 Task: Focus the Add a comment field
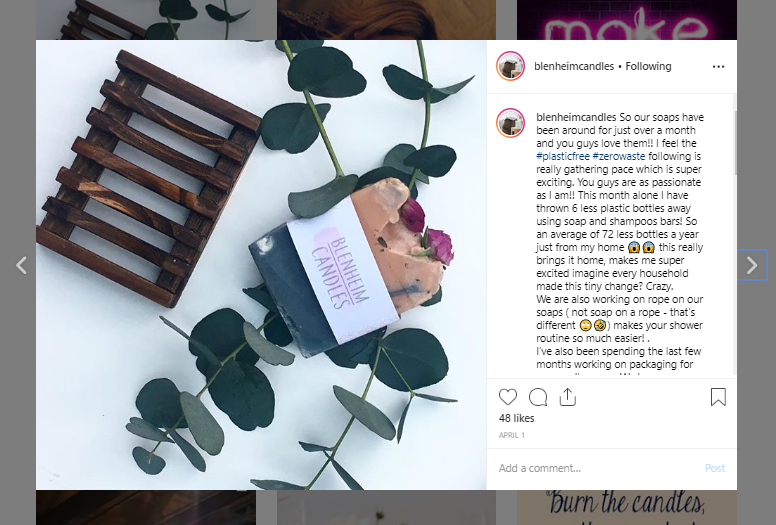click(599, 468)
